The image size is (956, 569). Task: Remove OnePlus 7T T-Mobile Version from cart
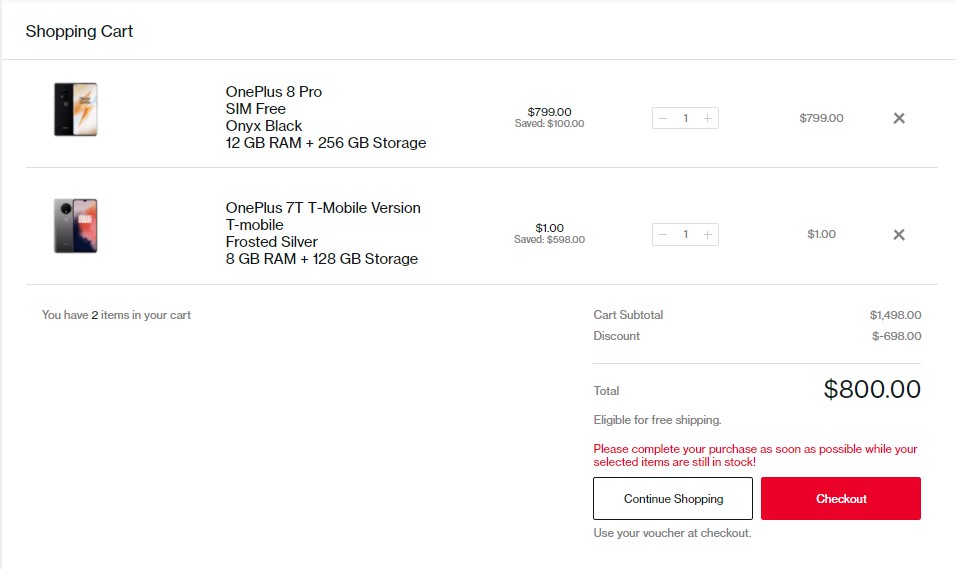point(899,235)
